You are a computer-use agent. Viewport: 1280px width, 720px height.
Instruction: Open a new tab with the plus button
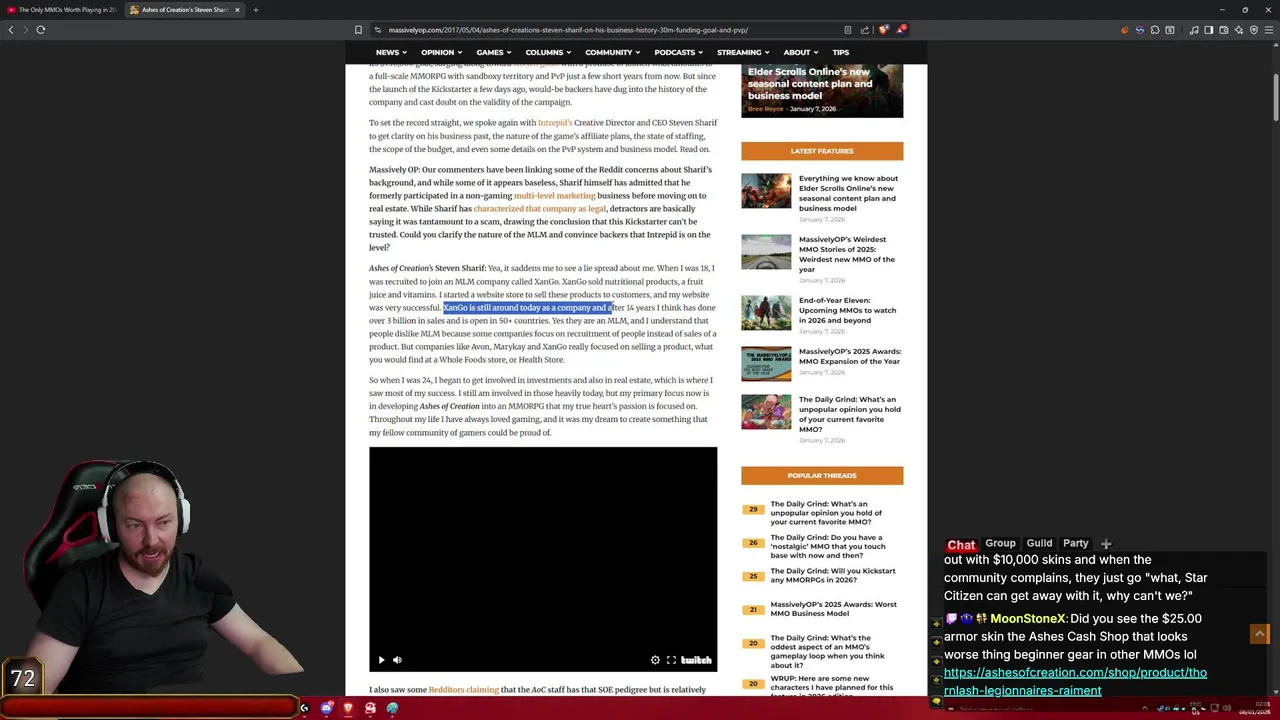tap(255, 10)
